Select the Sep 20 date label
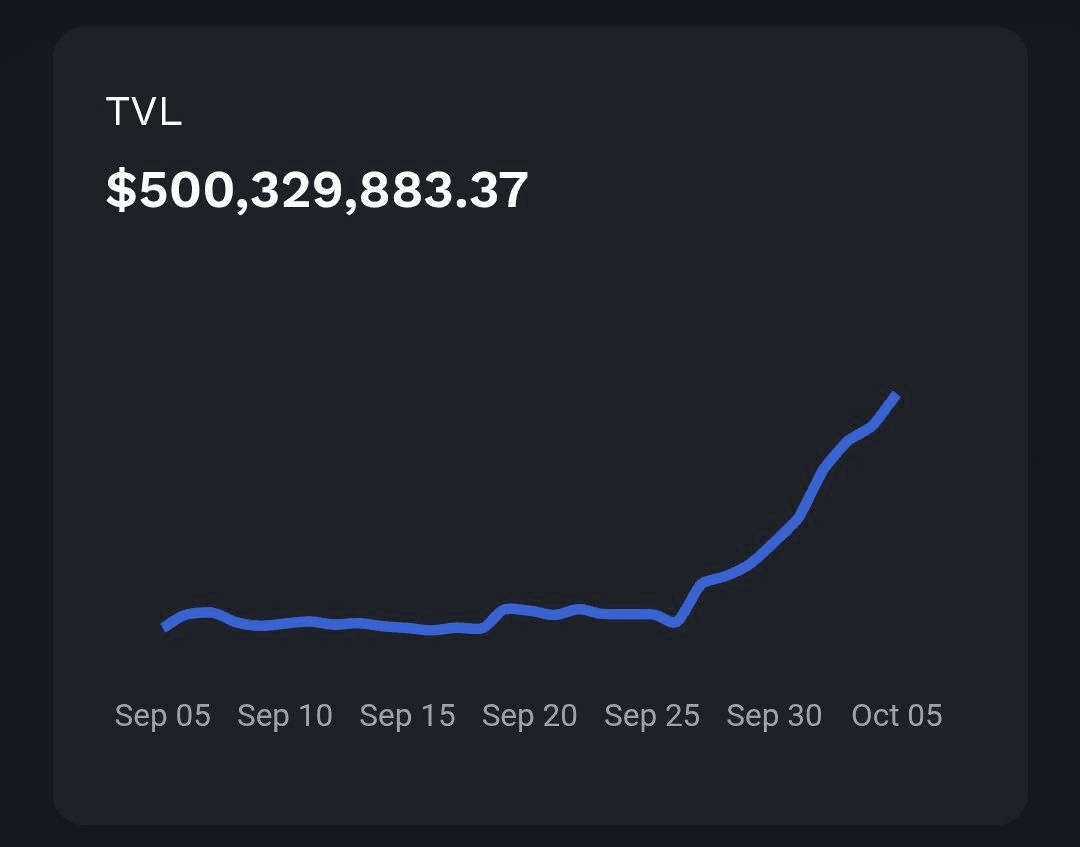Viewport: 1080px width, 847px height. point(530,715)
